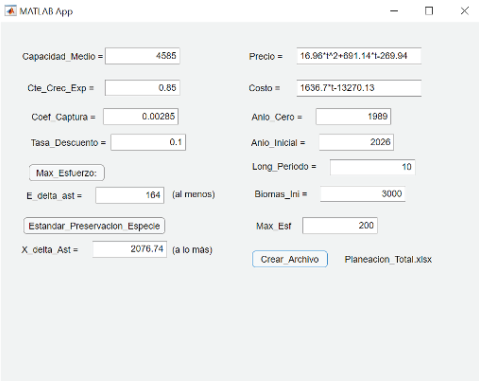Minimize the MATLAB App window

click(x=394, y=11)
